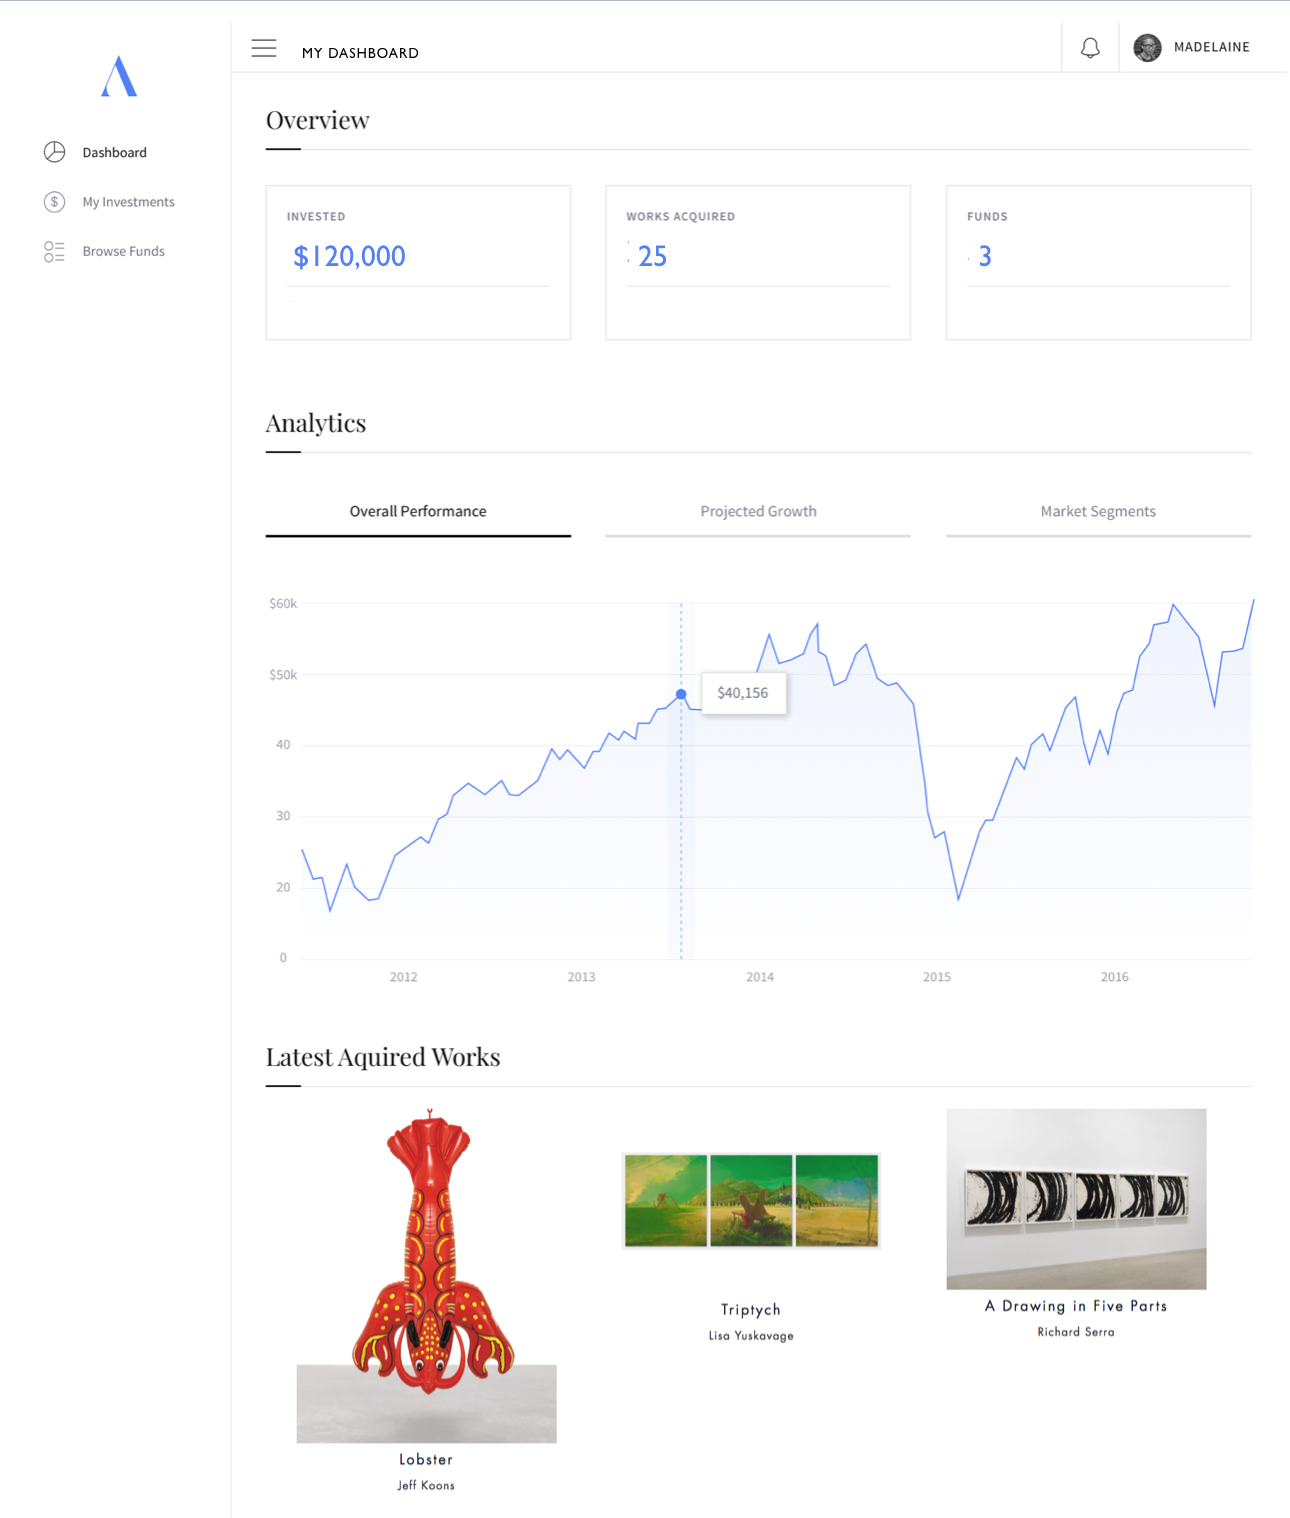Screen dimensions: 1290x1518
Task: Click A Drawing in Five Parts title
Action: pos(1076,1305)
